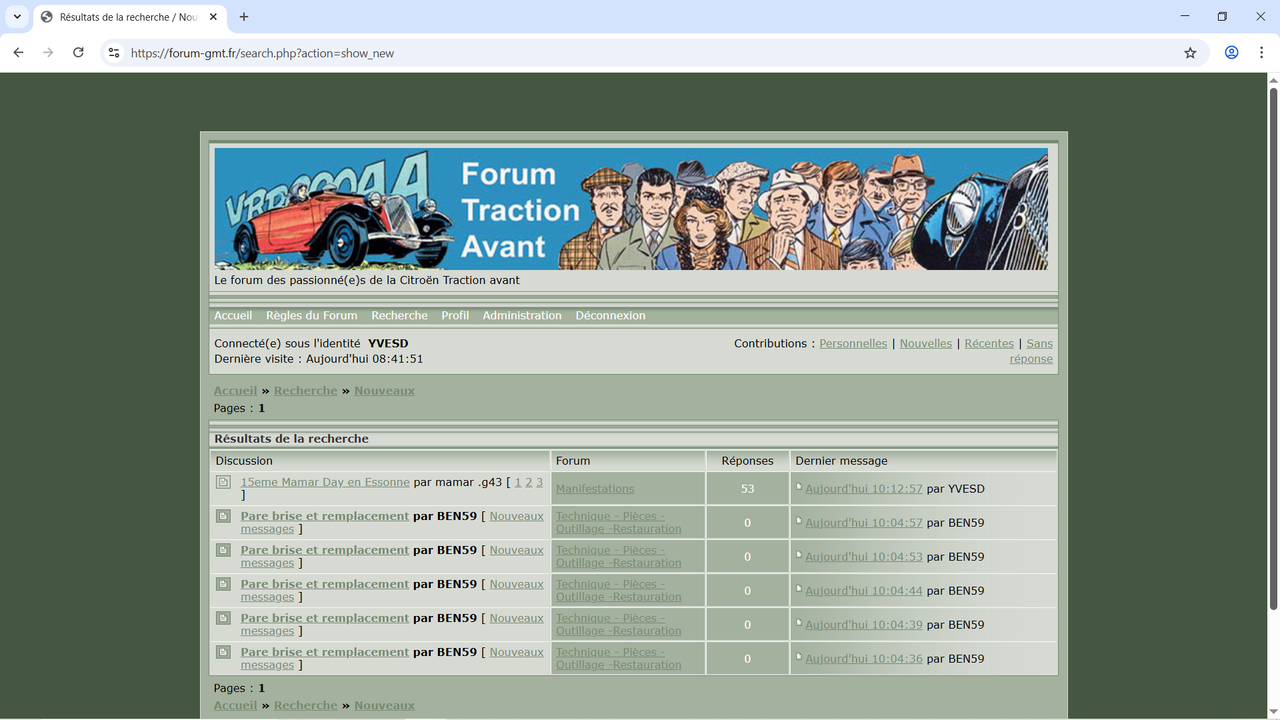Open Technique - Pièces forum in 10:04:36 row

[619, 659]
